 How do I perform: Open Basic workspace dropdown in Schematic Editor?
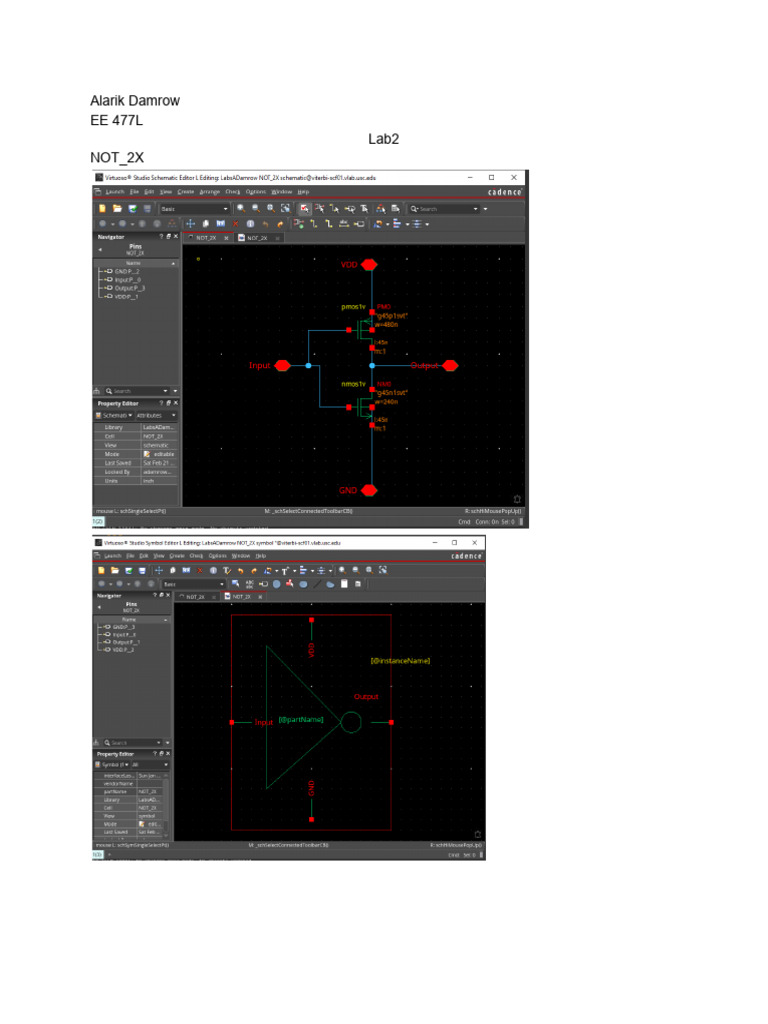click(195, 209)
